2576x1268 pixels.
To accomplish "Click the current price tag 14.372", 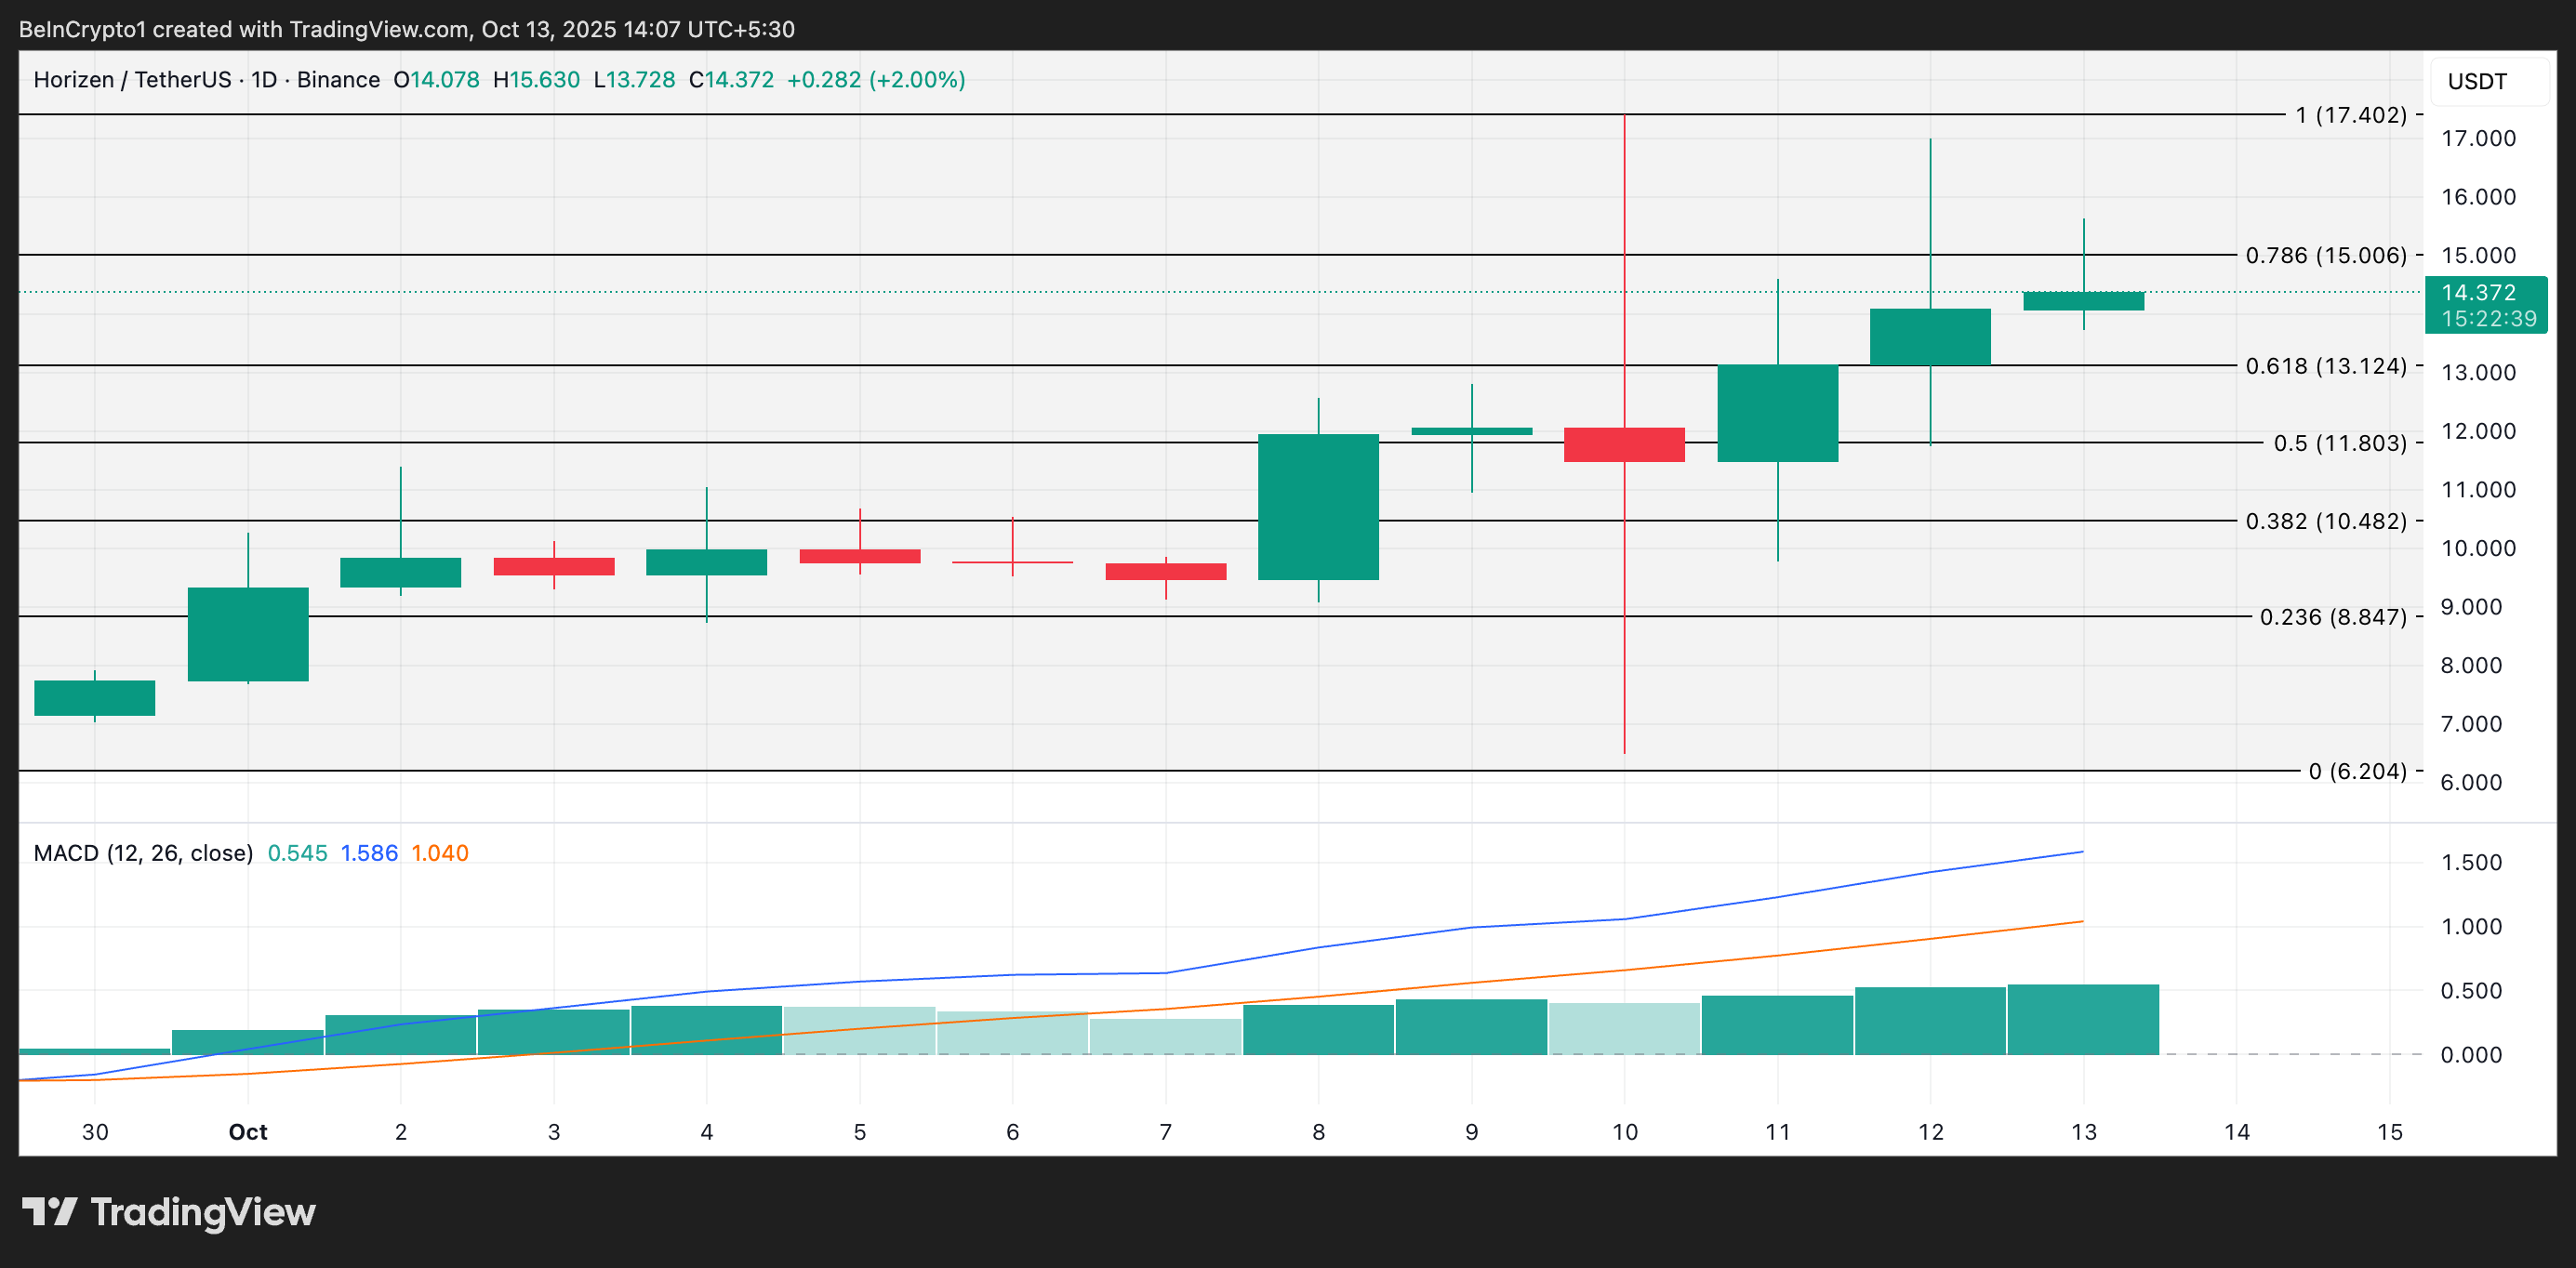I will [2487, 293].
